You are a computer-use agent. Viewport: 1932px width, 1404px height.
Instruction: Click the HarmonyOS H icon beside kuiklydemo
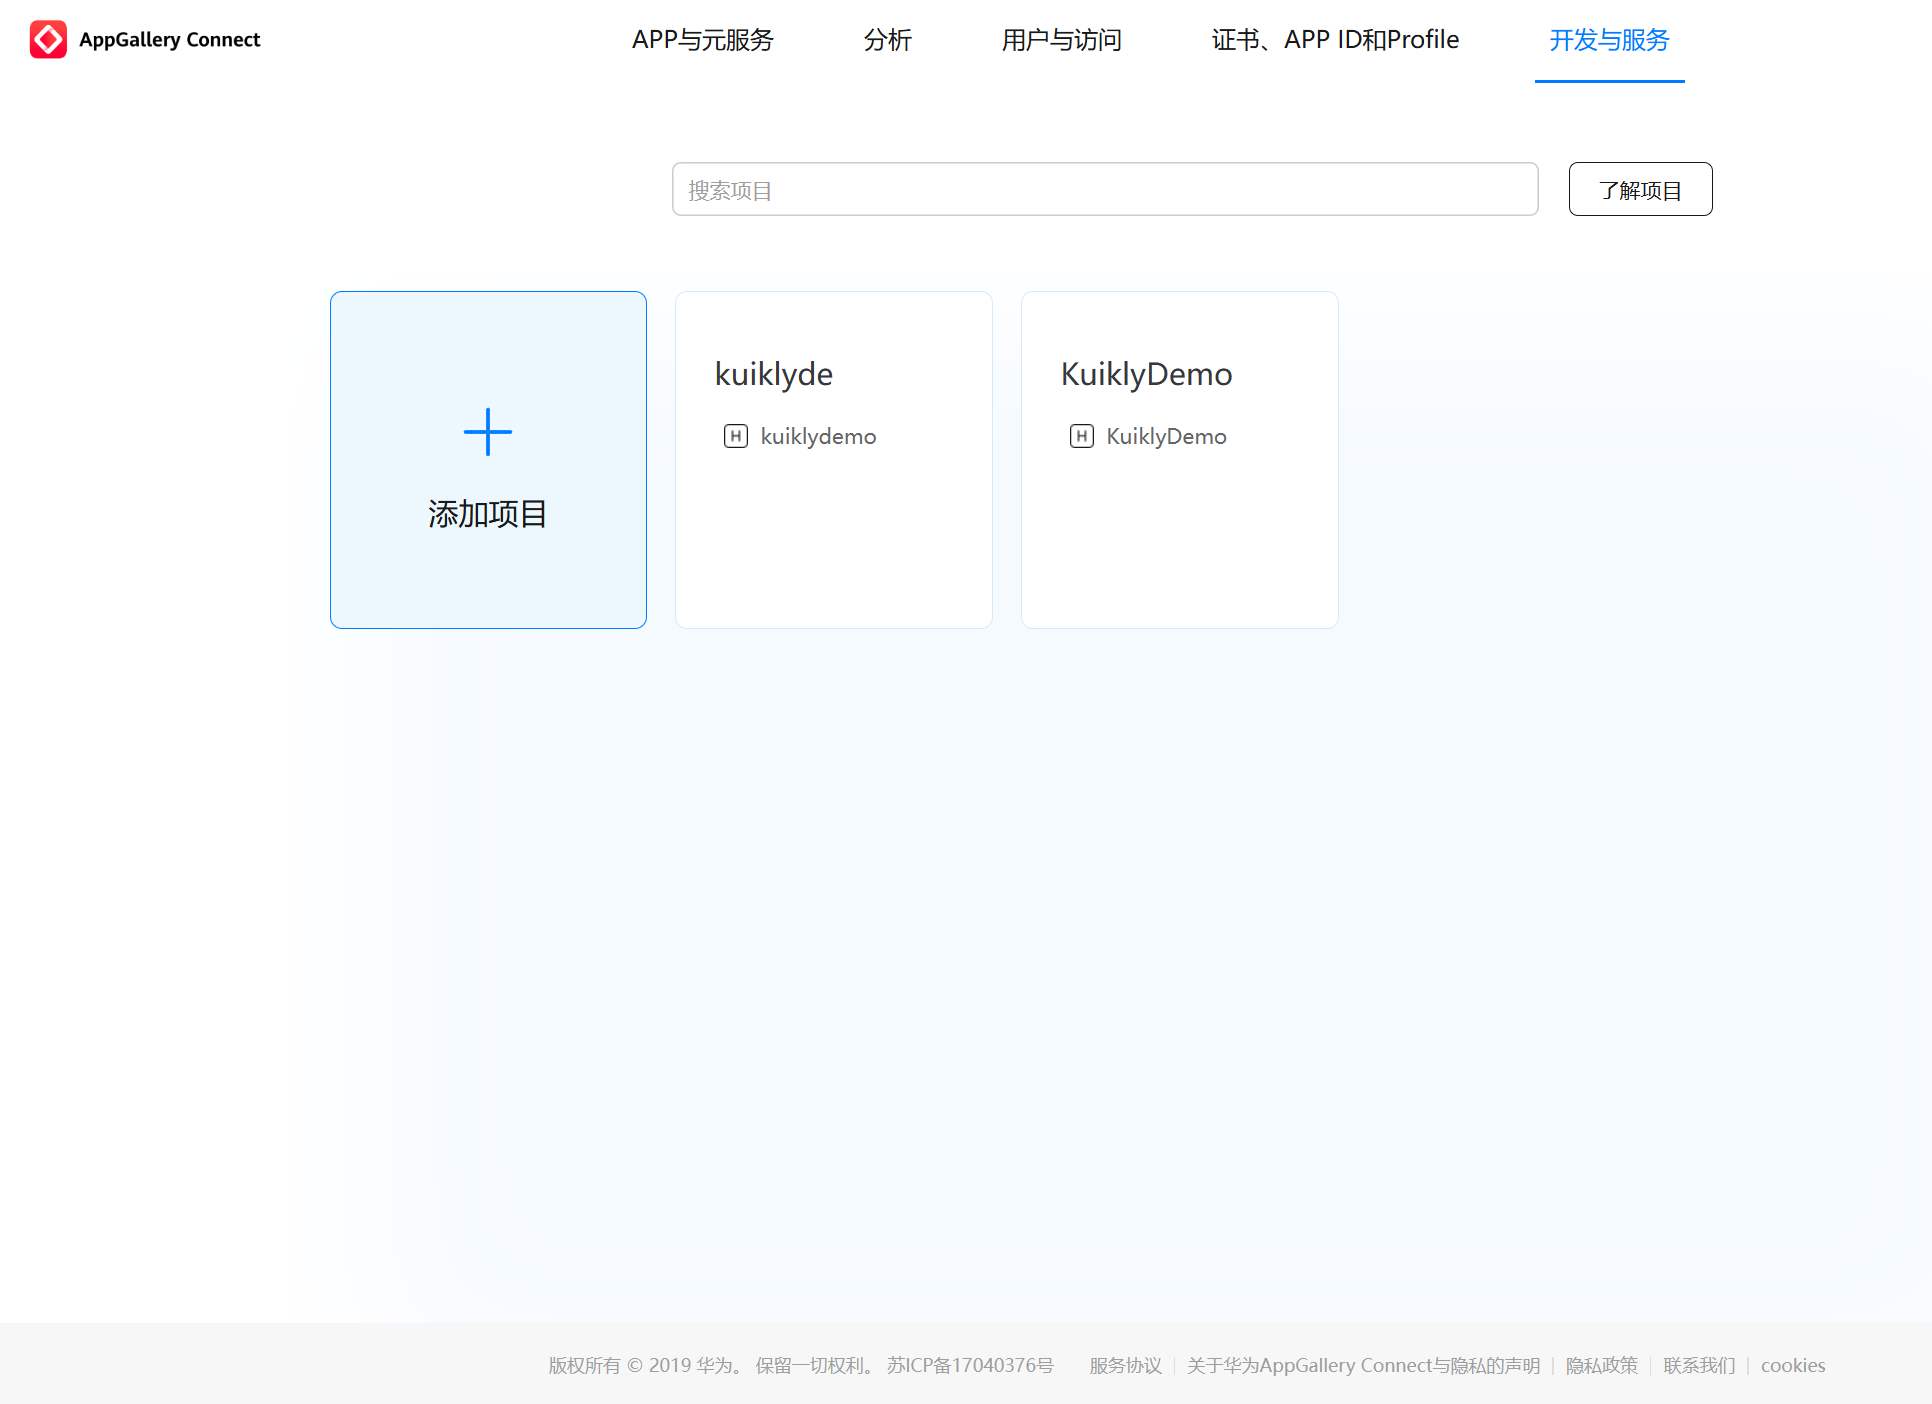point(735,436)
